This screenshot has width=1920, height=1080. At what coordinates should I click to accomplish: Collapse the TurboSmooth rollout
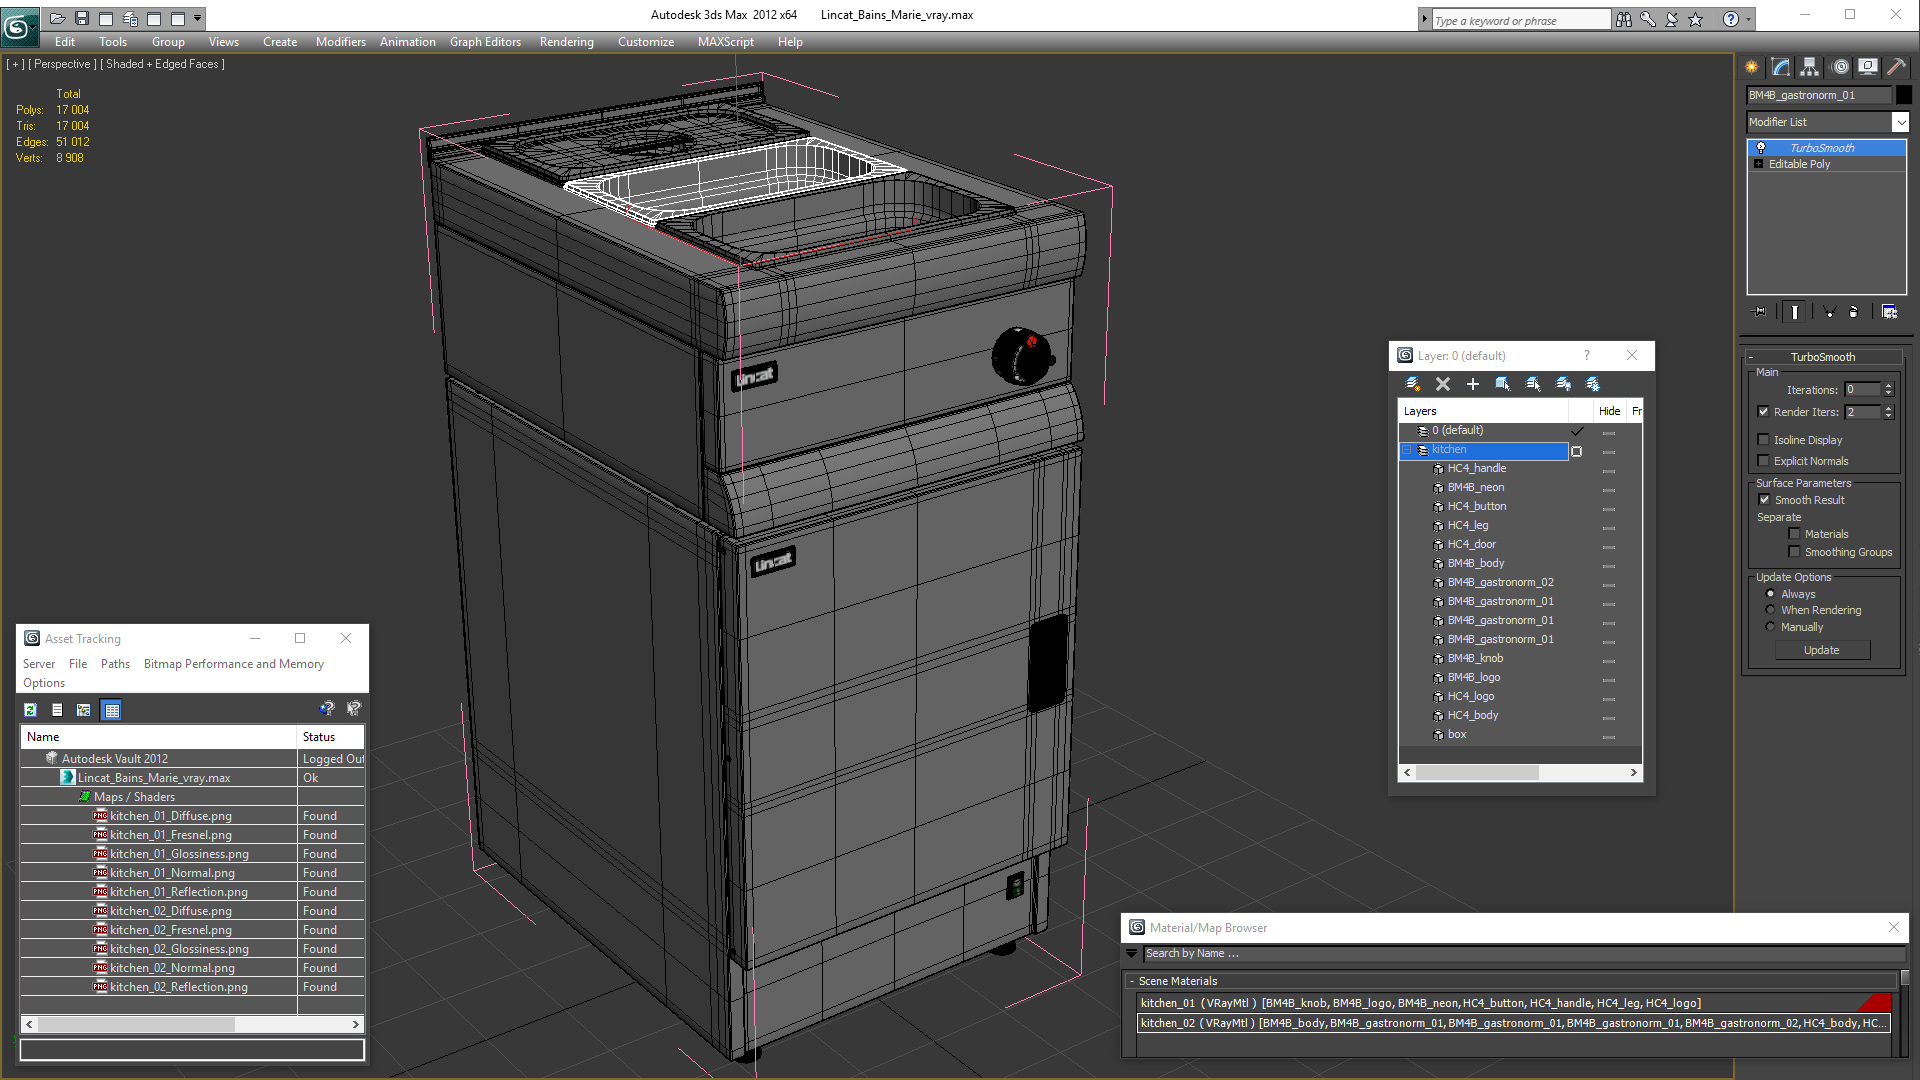click(x=1751, y=357)
